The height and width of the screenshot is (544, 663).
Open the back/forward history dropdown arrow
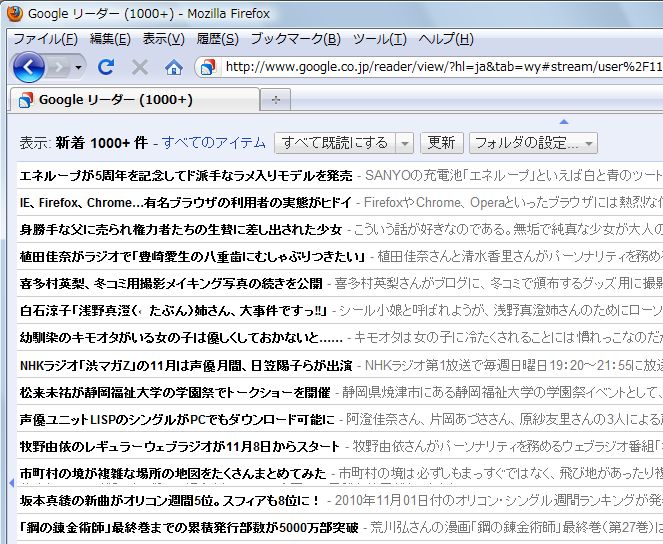78,67
